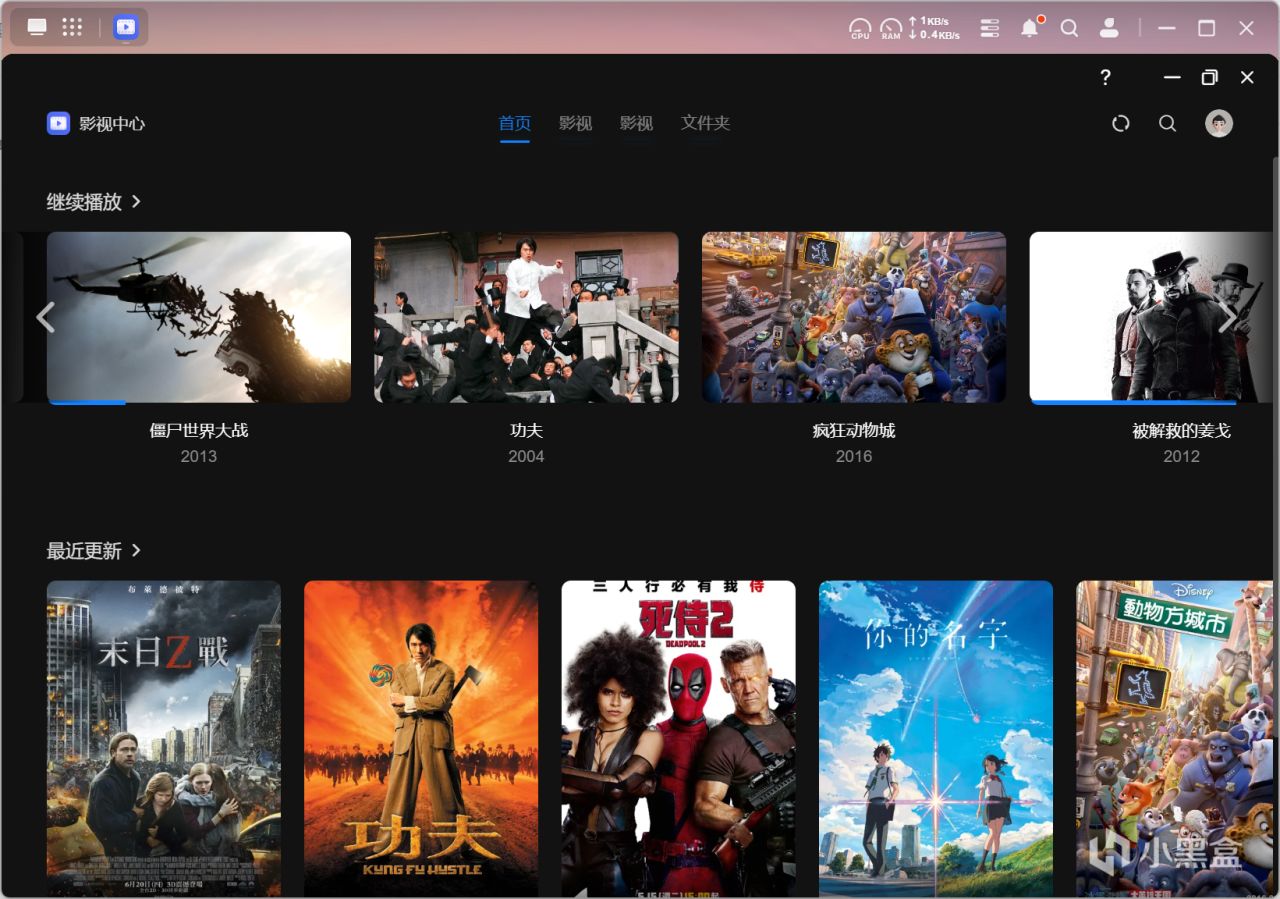Expand the 最近更新 section chevron
This screenshot has height=899, width=1280.
[x=136, y=550]
